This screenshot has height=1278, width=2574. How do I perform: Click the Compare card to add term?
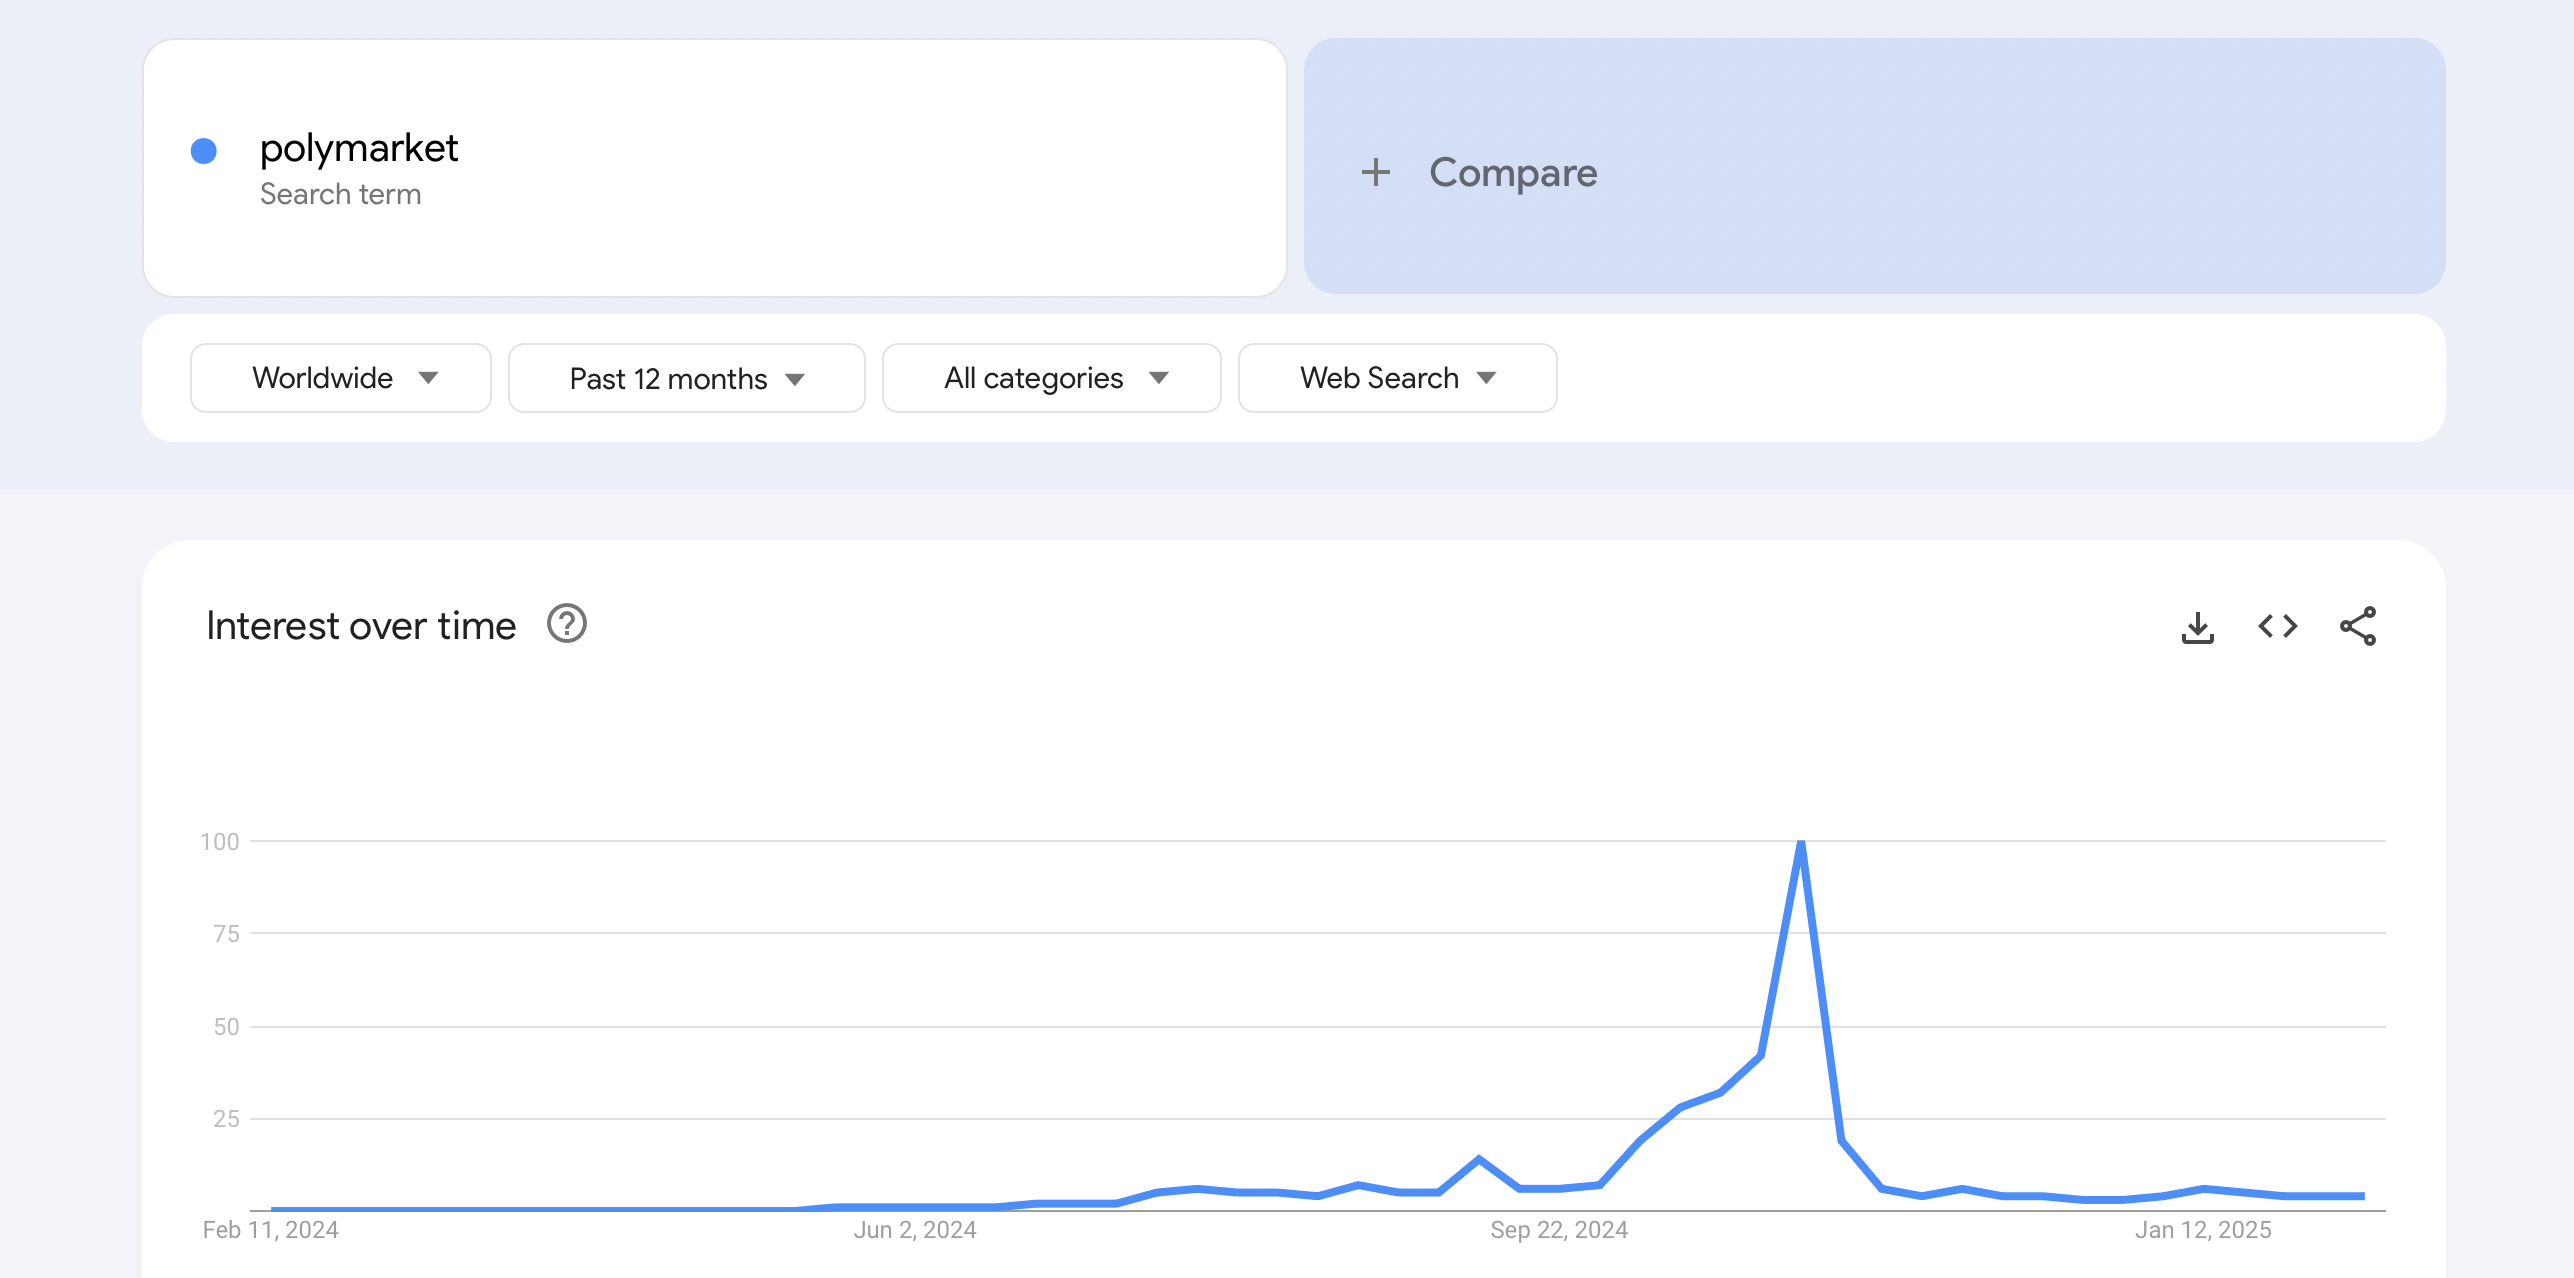[x=1874, y=166]
